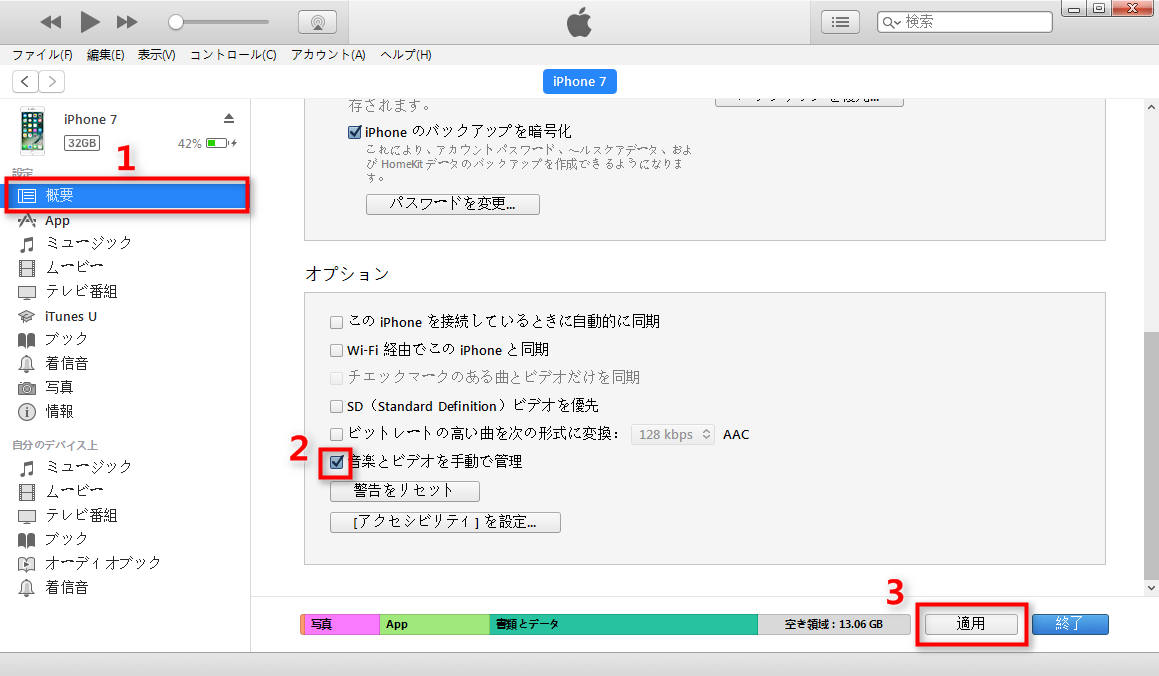Click the list view icon near search

[x=841, y=22]
